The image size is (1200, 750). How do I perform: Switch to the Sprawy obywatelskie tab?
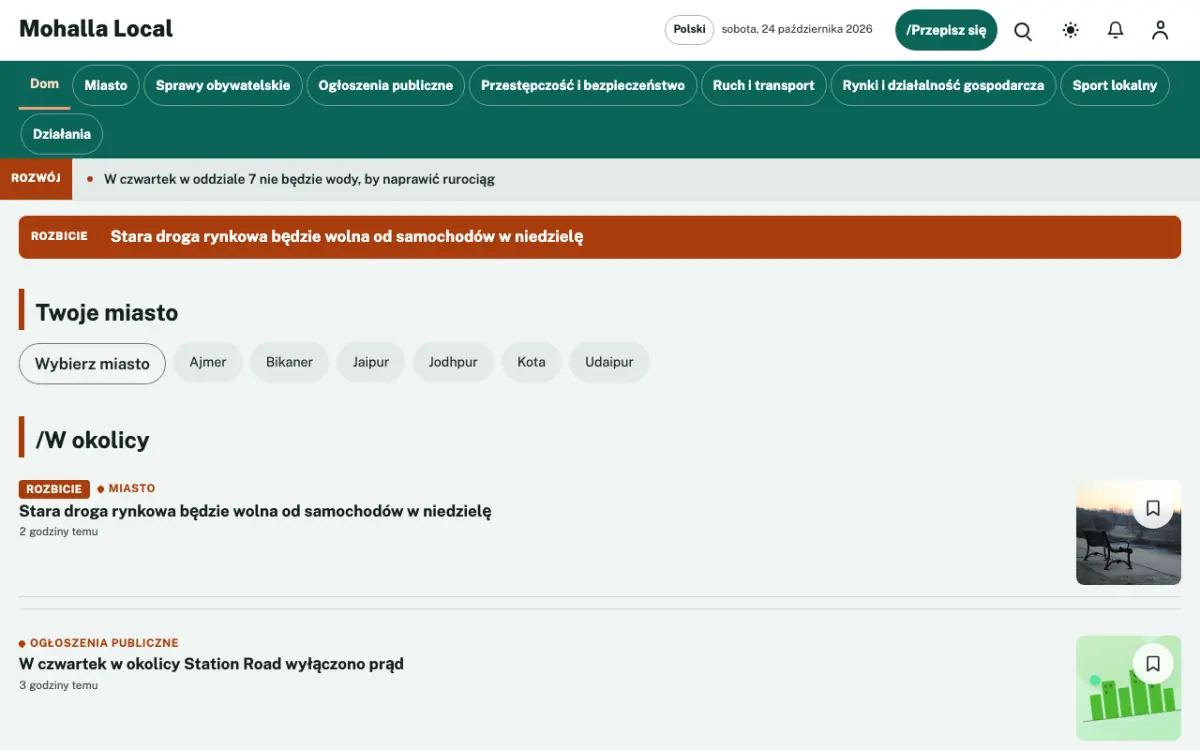pos(223,86)
